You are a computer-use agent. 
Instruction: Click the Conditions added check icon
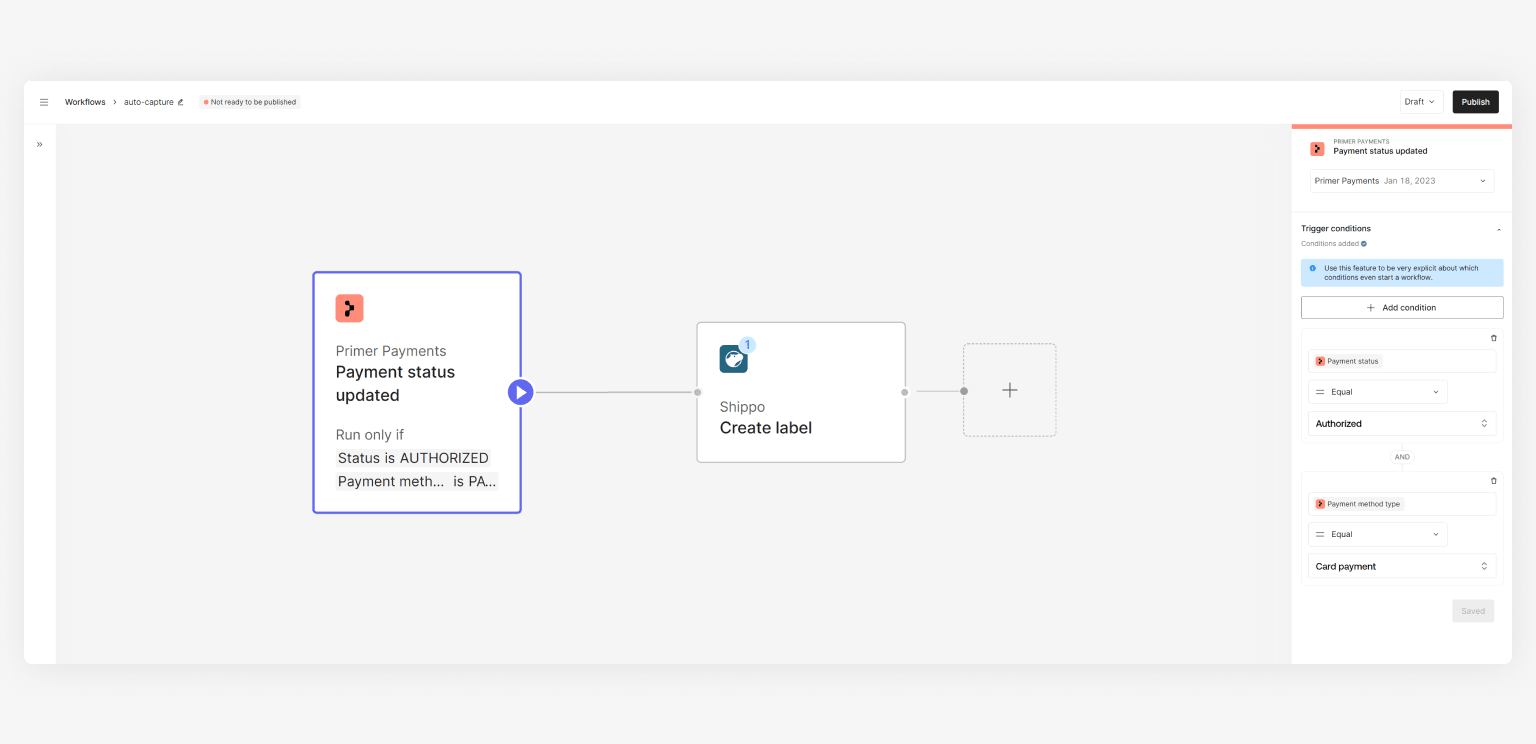tap(1363, 244)
